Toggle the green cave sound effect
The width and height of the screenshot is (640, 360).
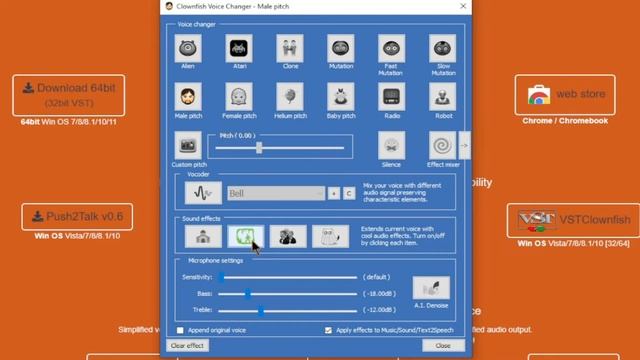pos(245,236)
